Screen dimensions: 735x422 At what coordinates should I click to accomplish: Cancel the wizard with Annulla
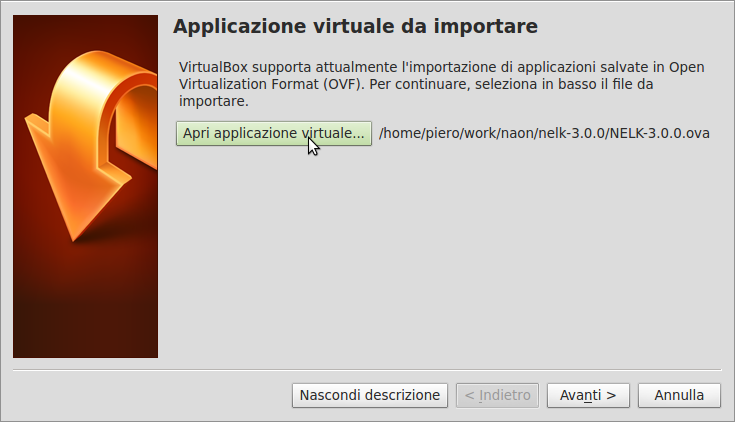click(x=679, y=395)
